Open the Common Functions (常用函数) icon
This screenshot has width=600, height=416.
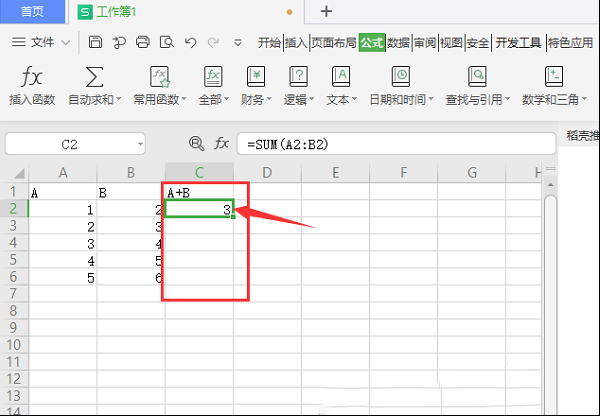(160, 77)
